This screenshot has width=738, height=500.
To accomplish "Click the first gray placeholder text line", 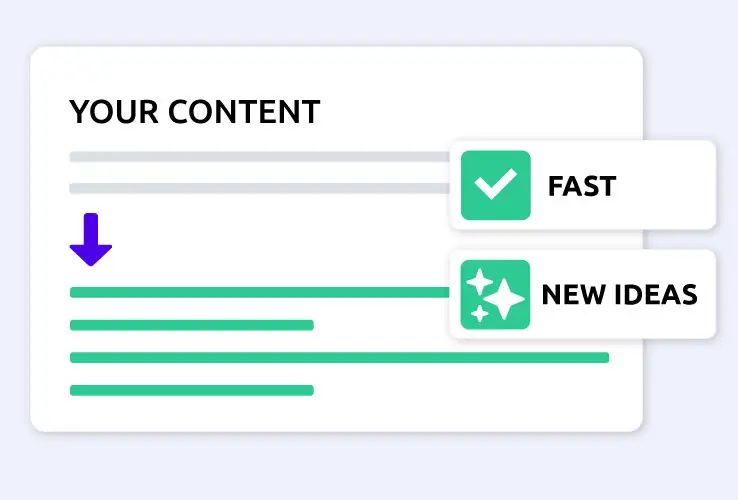I will click(259, 156).
